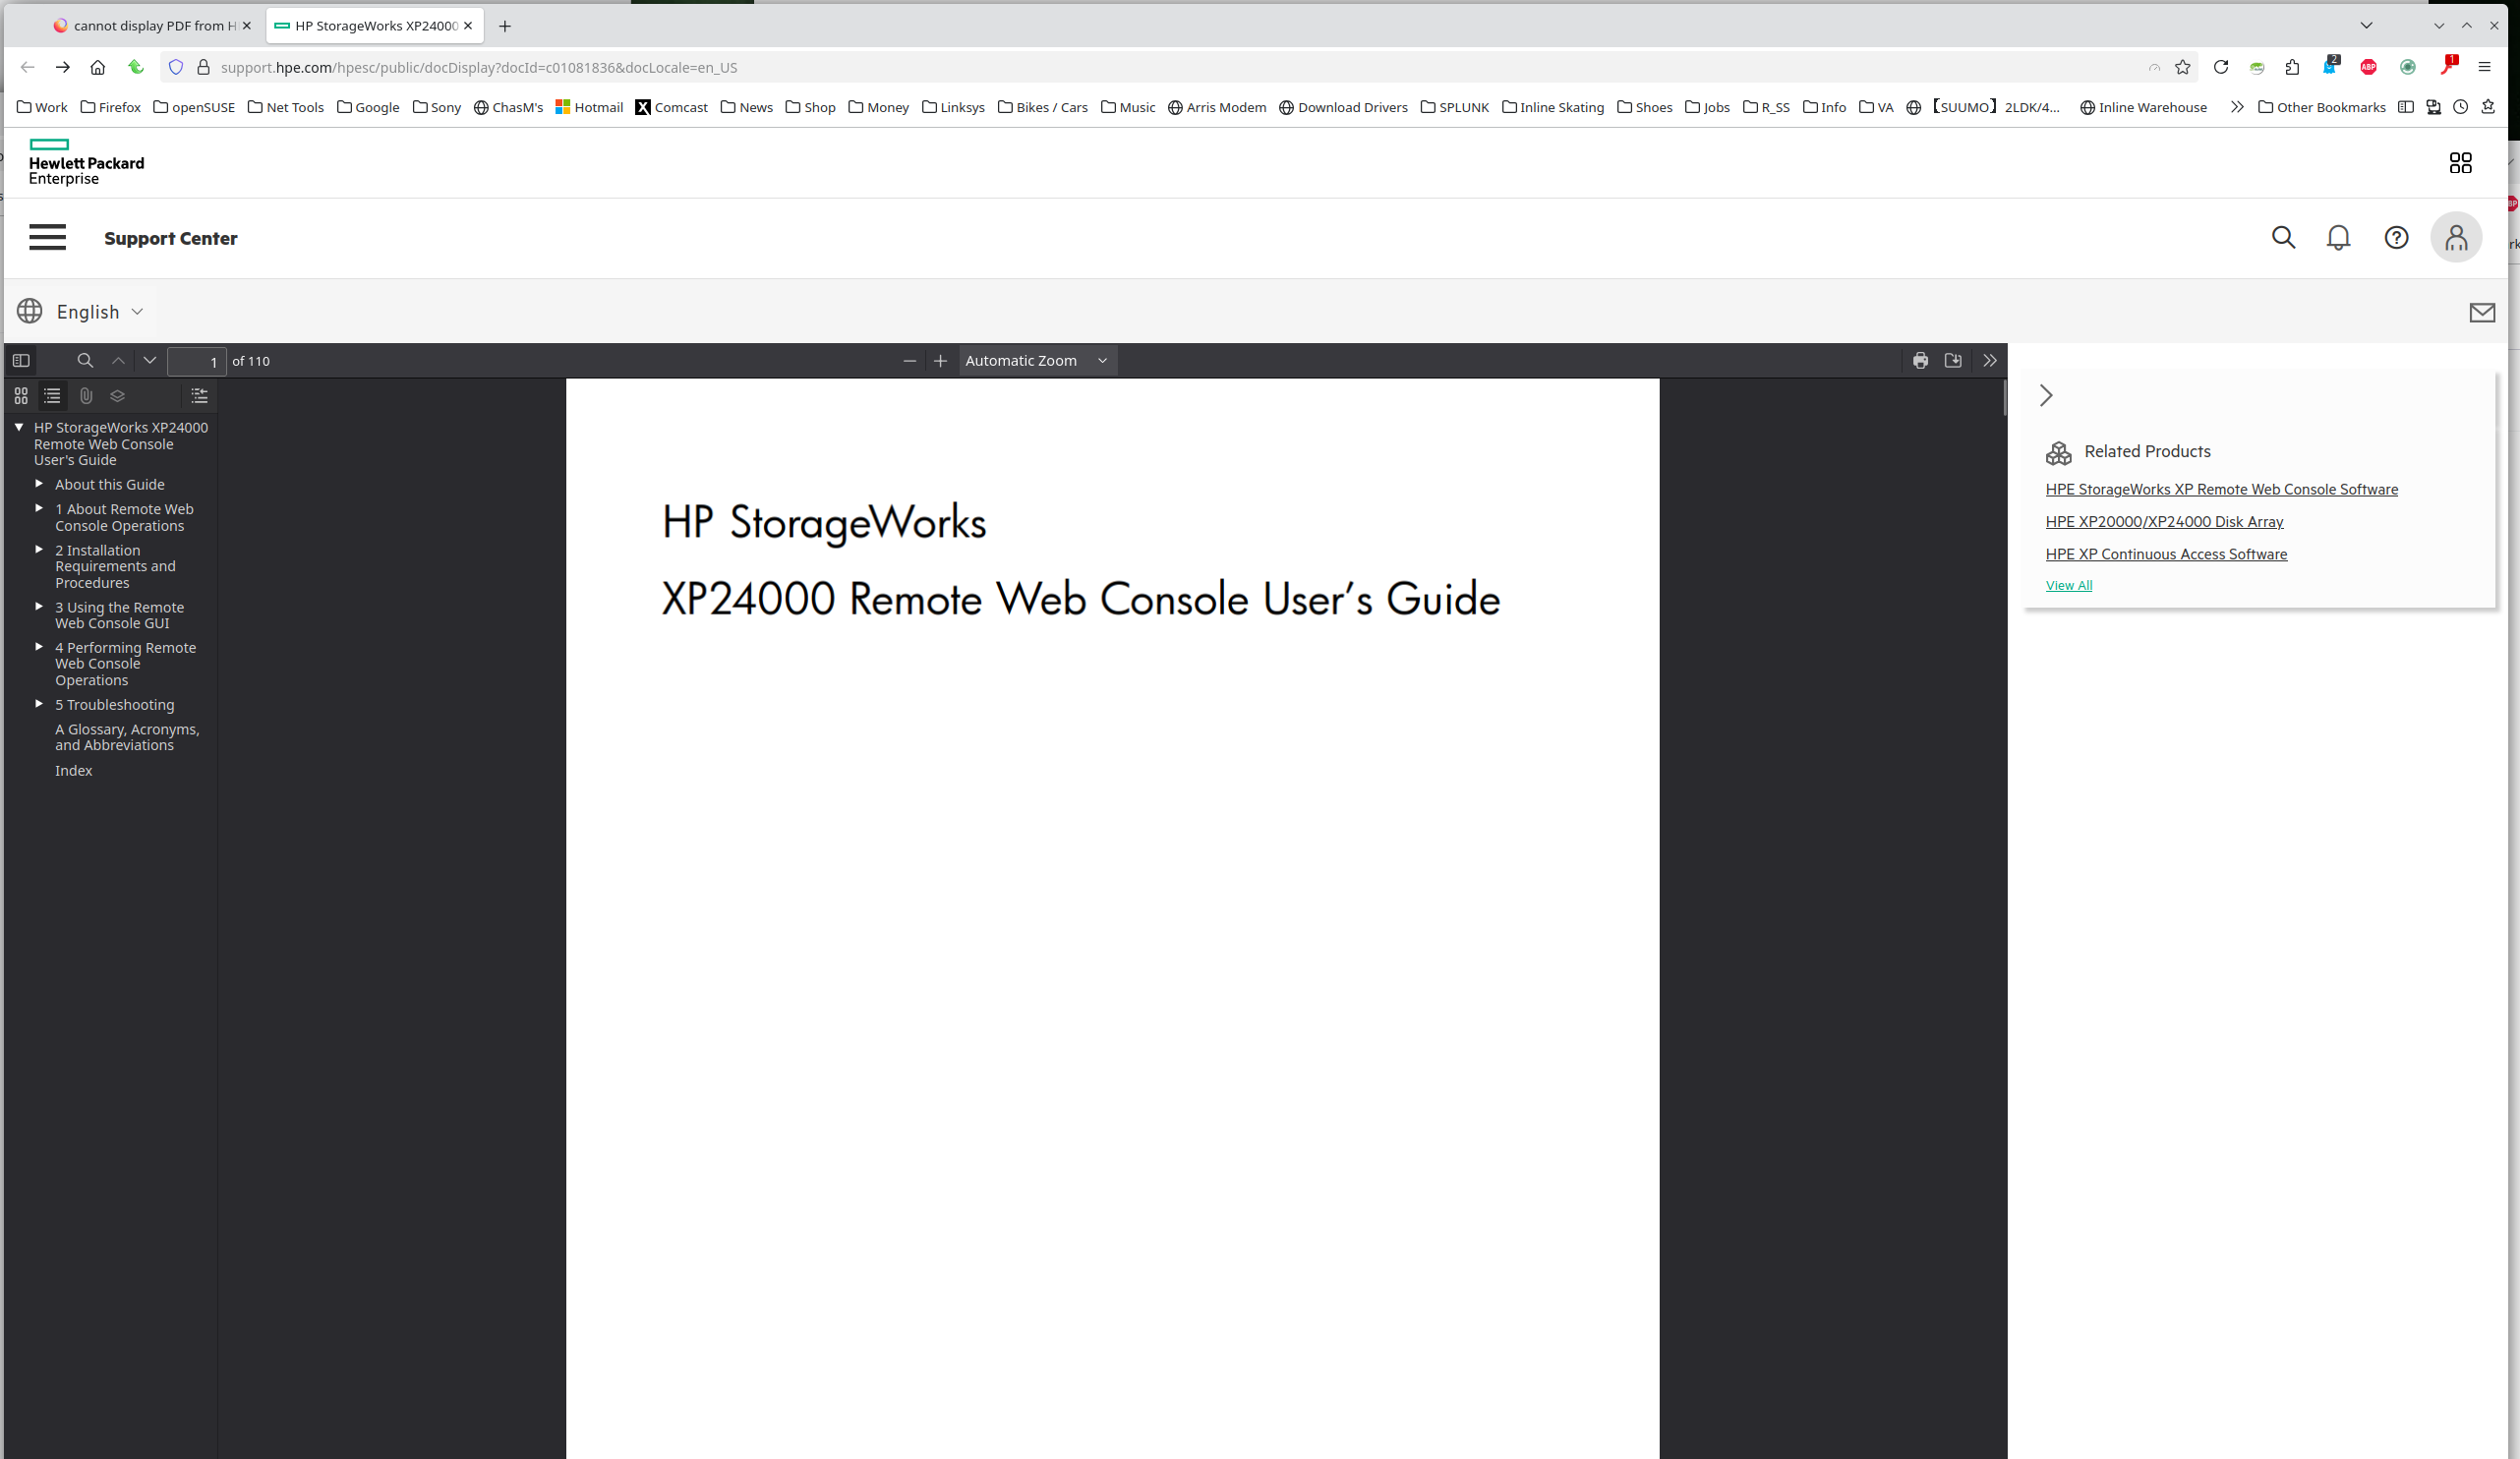The width and height of the screenshot is (2520, 1459).
Task: Zoom out the PDF document
Action: point(909,361)
